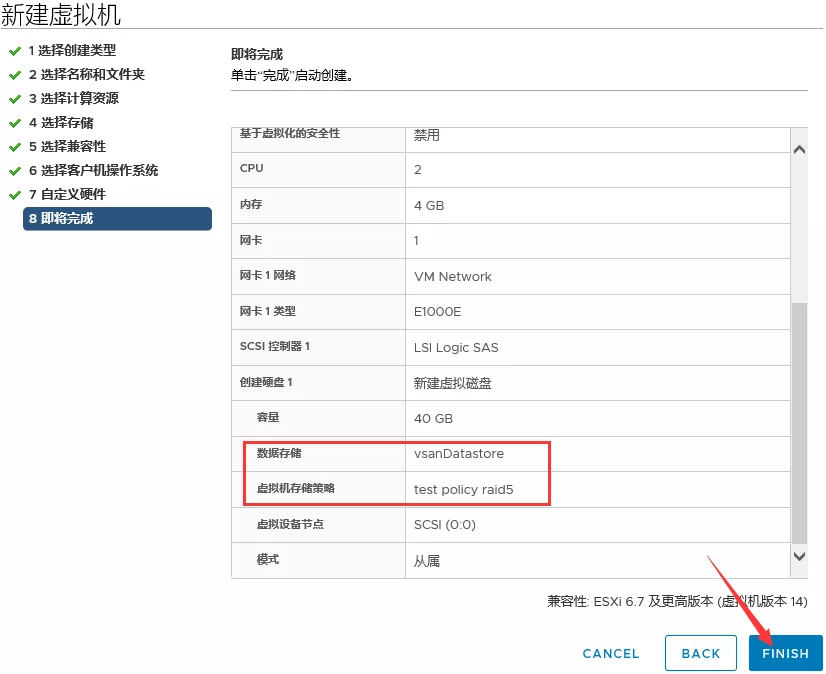Click the BACK button
Screen dimensions: 826x674
coord(700,653)
